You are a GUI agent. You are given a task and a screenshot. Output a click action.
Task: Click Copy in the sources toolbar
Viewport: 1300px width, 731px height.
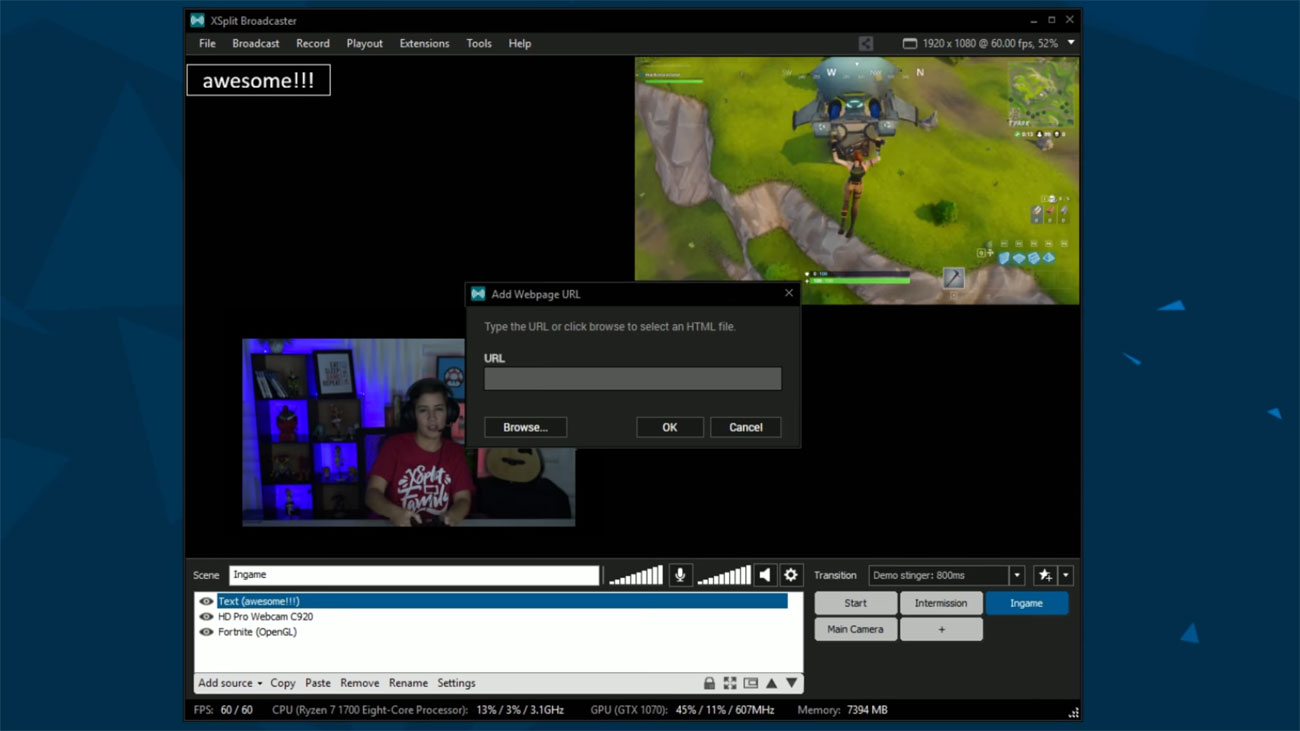coord(283,683)
